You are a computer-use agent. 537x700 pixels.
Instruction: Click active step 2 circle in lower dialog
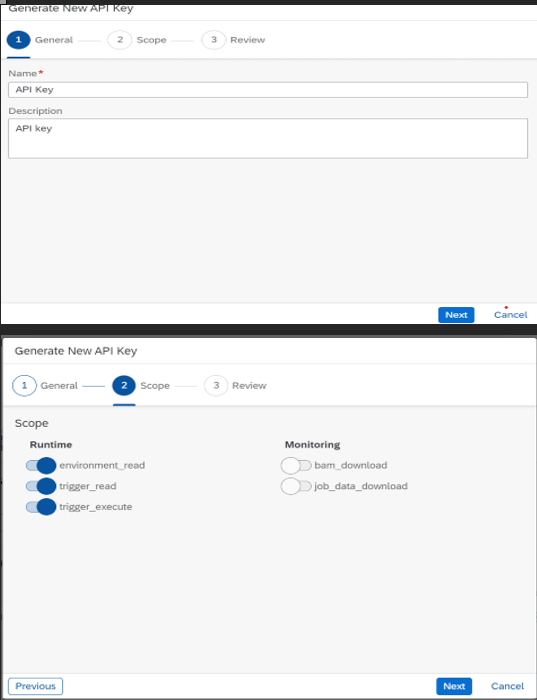tap(124, 385)
